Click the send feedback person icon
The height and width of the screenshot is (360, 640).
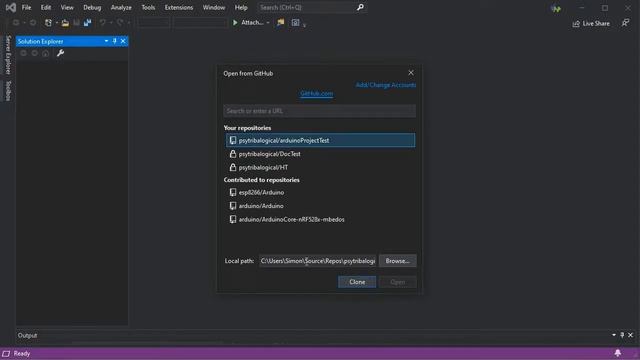coord(625,23)
